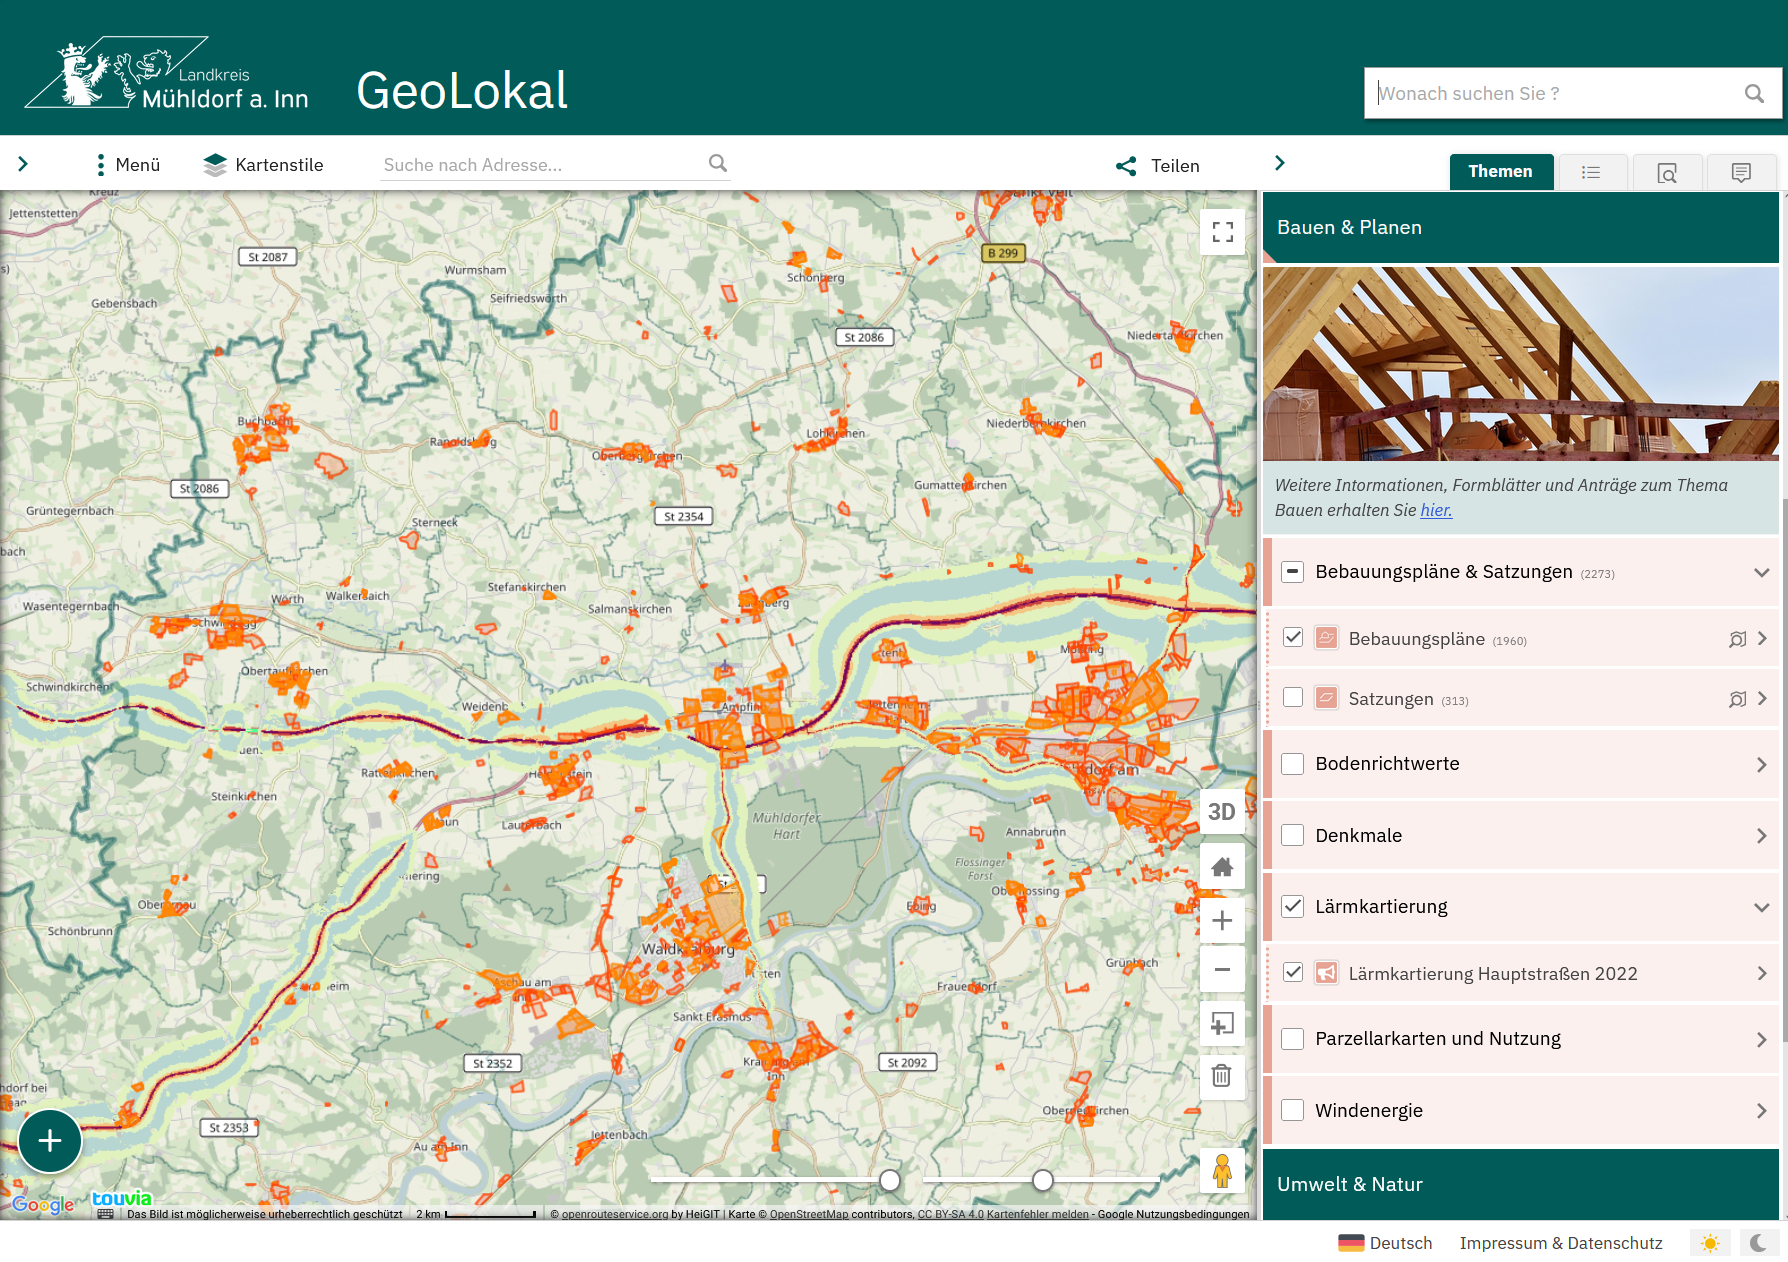Open the Menü menu

point(127,165)
